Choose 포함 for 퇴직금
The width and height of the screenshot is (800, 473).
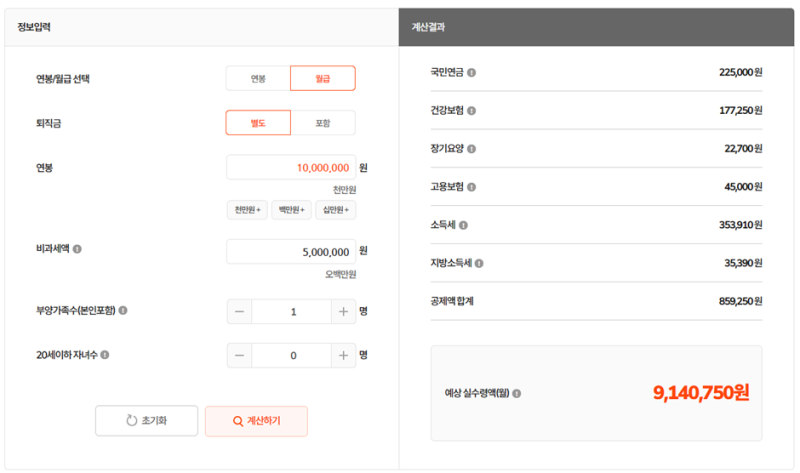[322, 123]
